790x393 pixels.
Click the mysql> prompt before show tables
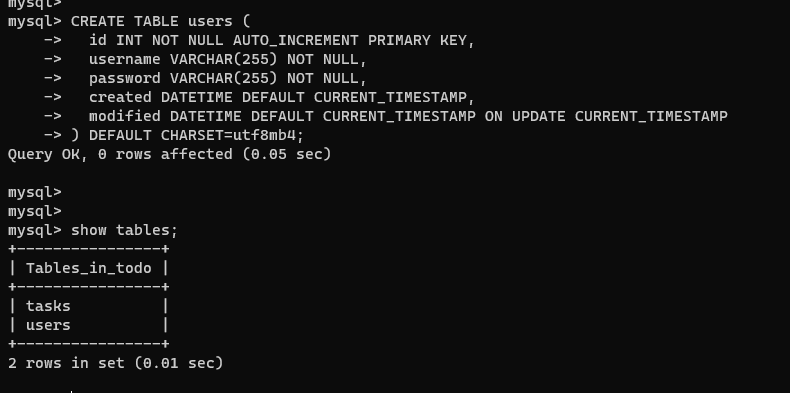pyautogui.click(x=35, y=230)
